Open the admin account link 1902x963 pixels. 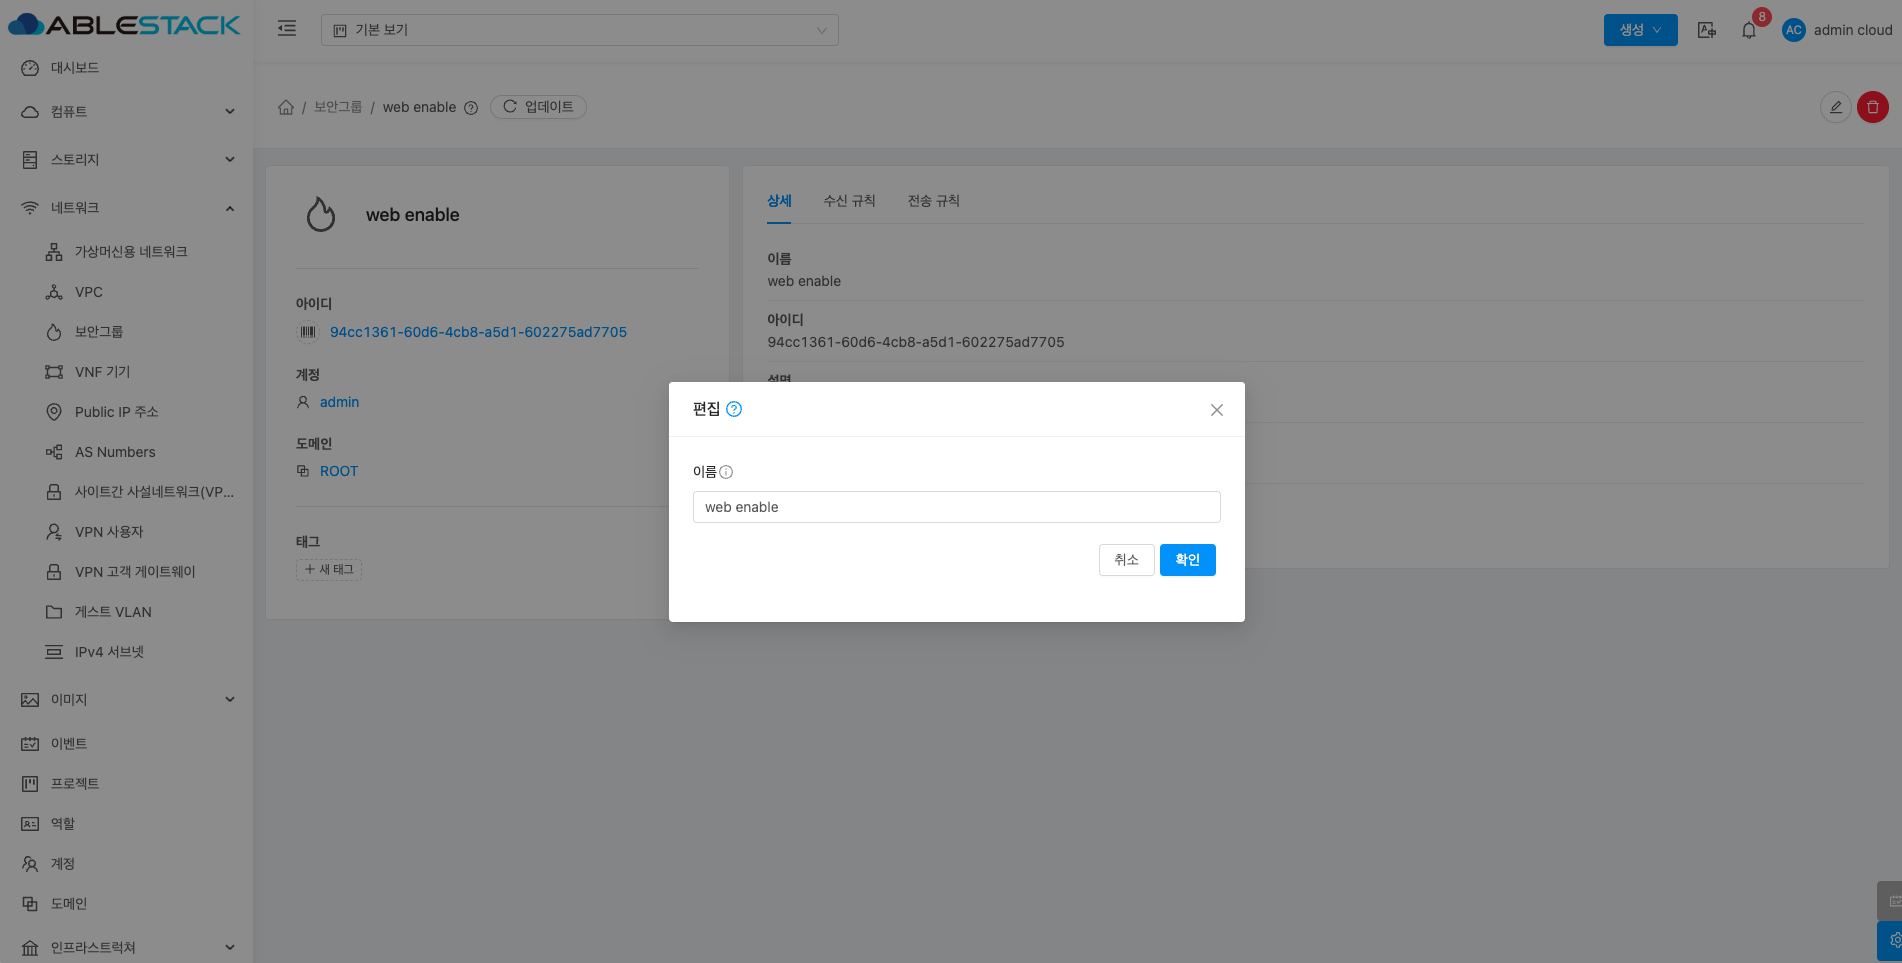point(339,402)
